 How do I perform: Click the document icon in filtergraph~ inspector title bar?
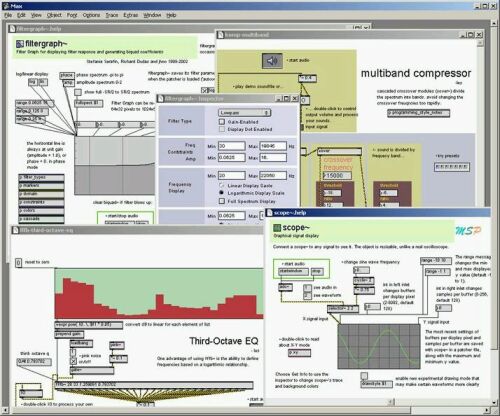coord(161,99)
